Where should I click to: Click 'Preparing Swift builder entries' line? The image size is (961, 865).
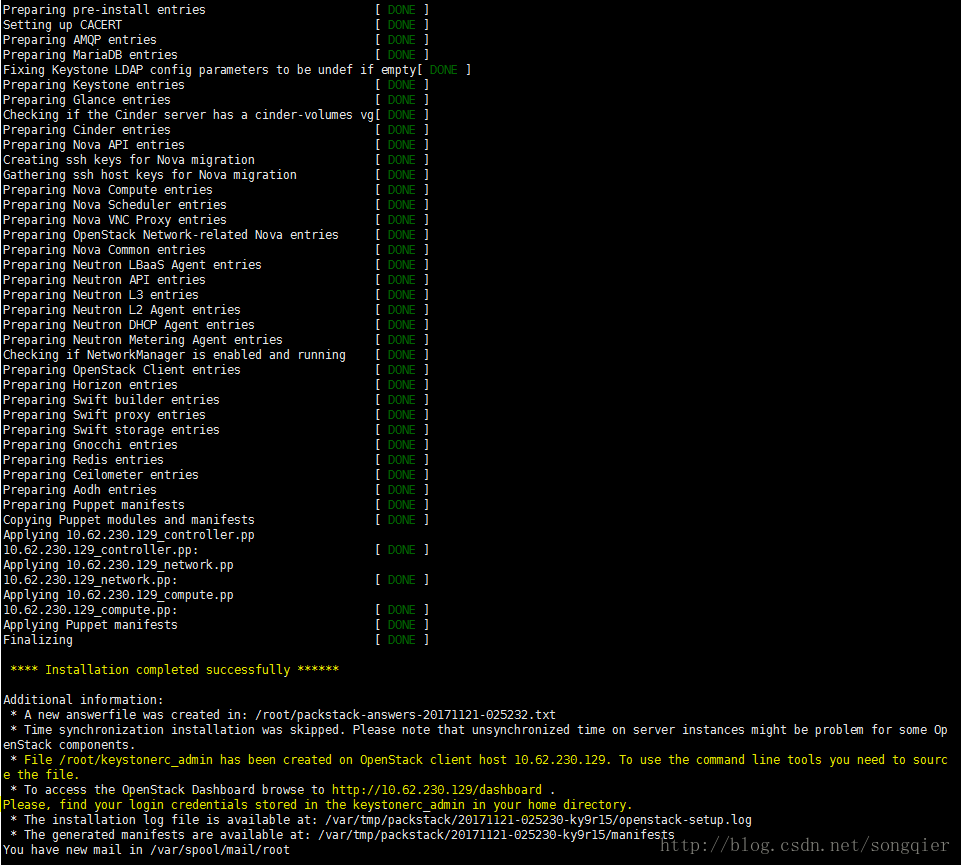coord(112,400)
